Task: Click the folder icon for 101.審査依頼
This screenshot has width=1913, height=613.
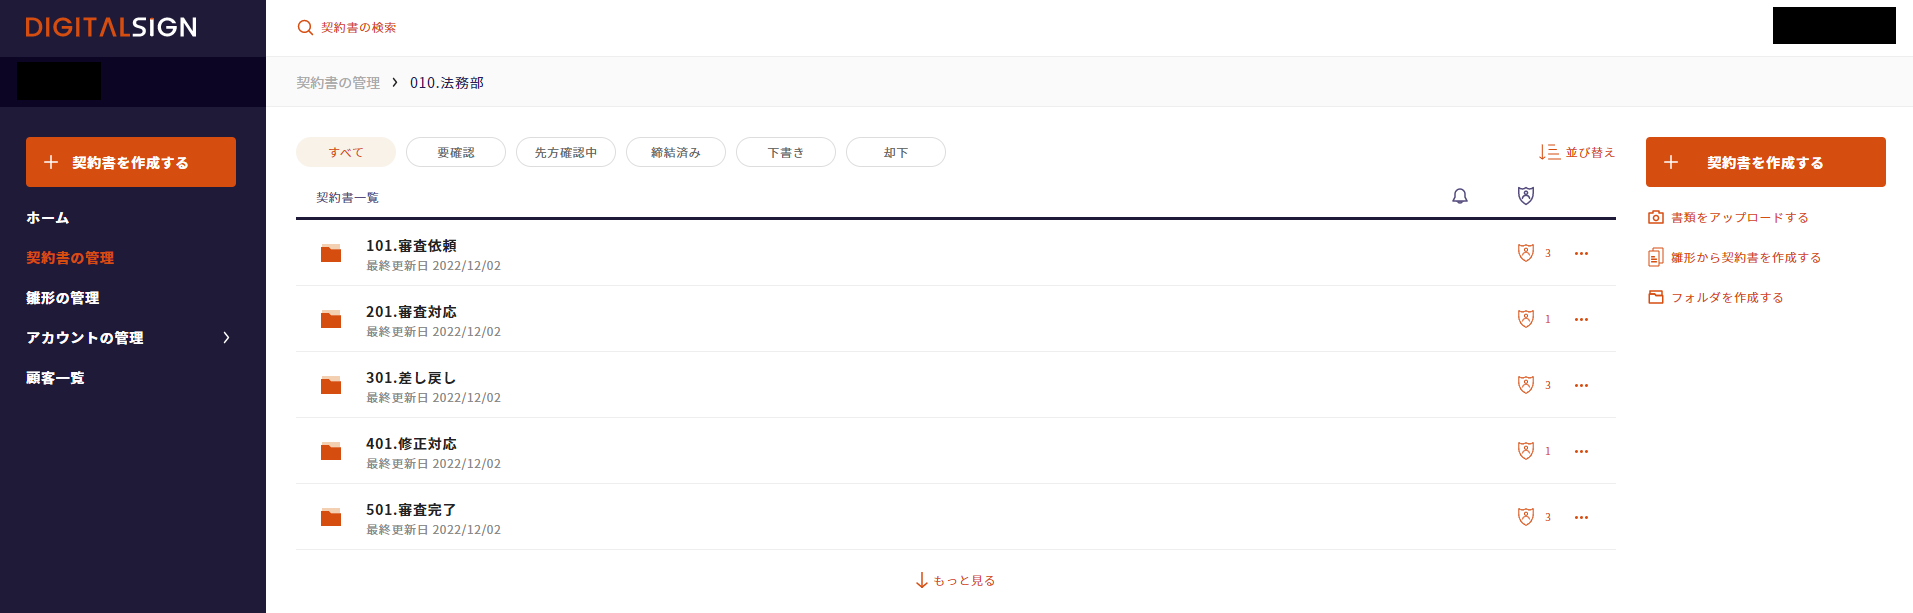Action: [331, 254]
